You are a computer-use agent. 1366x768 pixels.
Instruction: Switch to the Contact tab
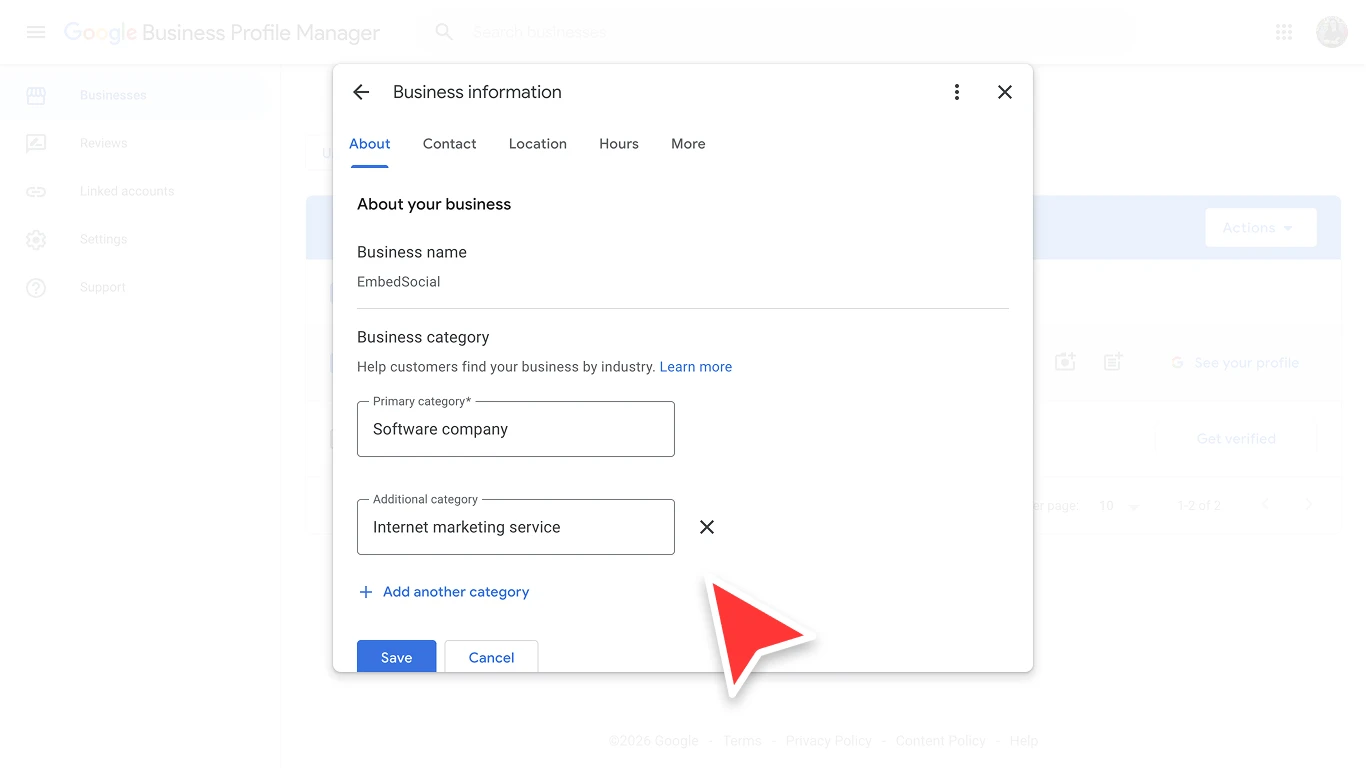point(449,143)
